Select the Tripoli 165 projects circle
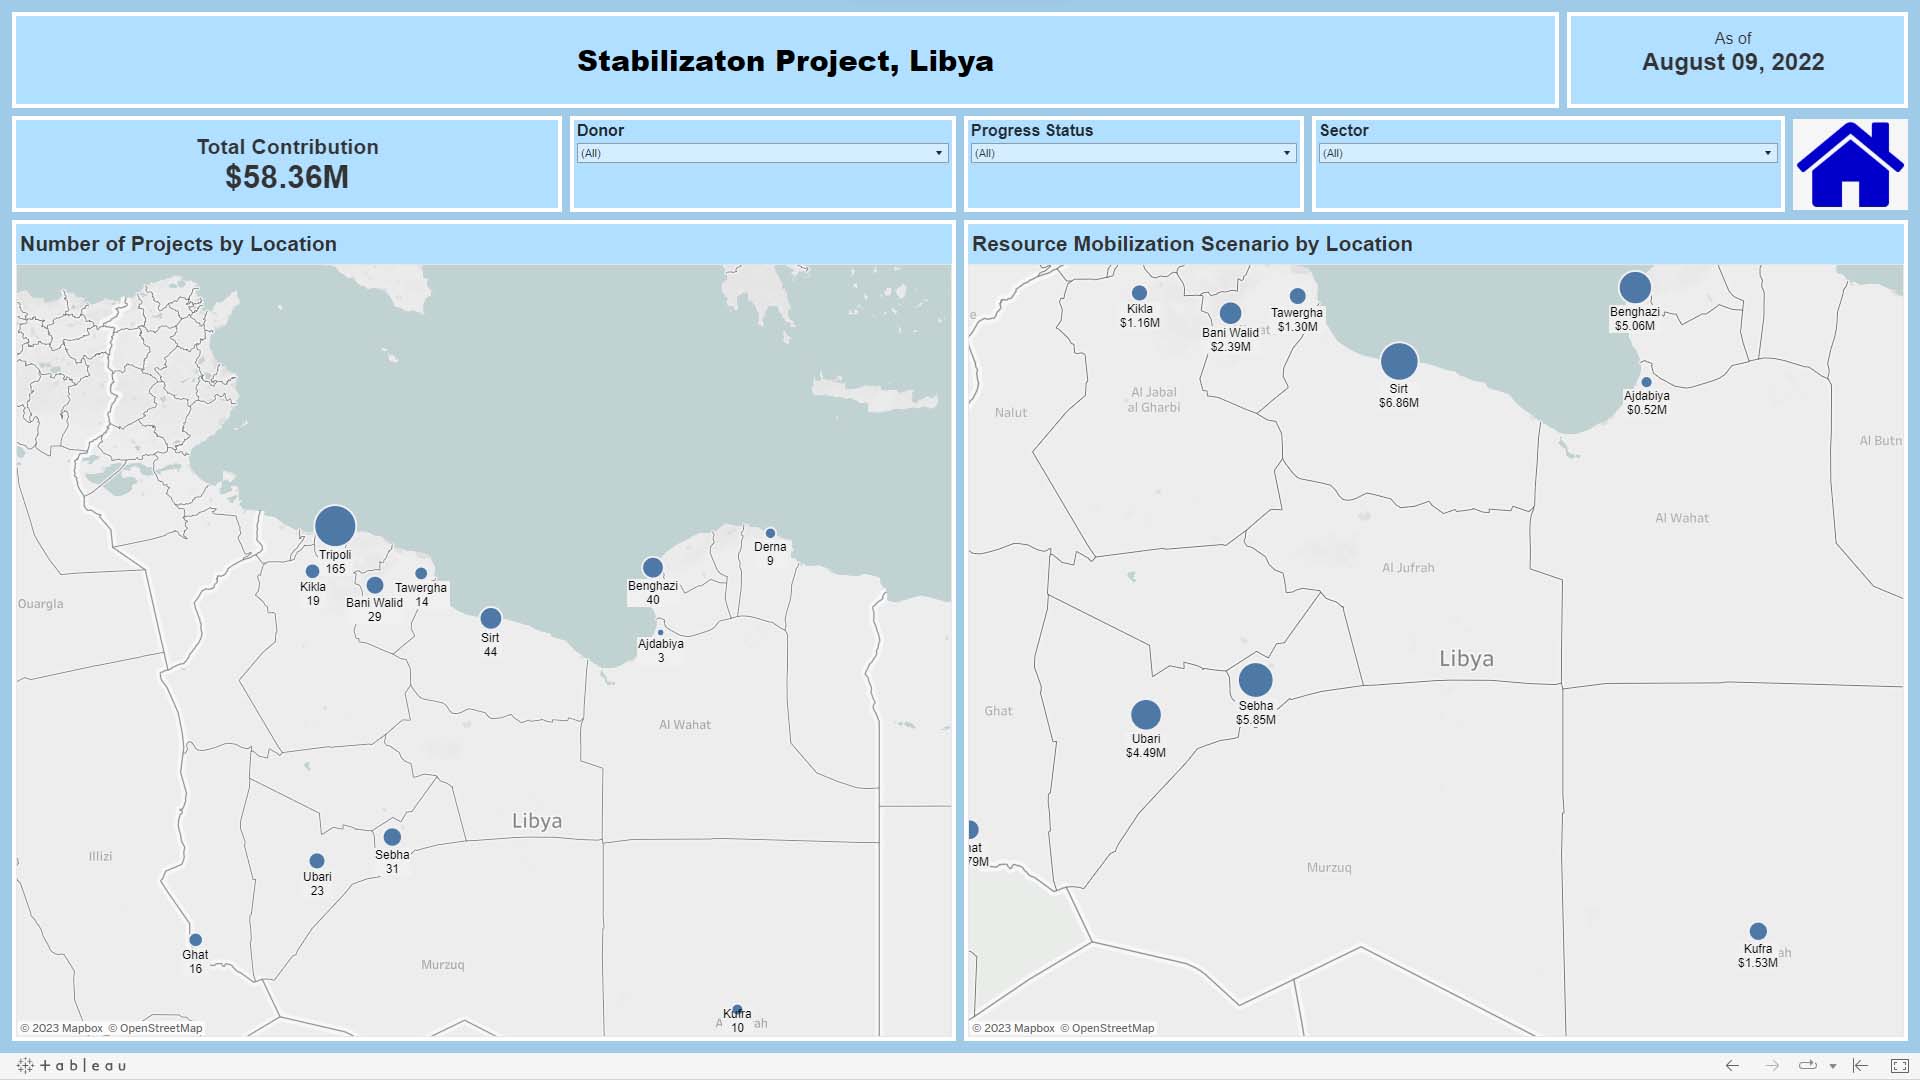This screenshot has height=1080, width=1920. click(335, 526)
